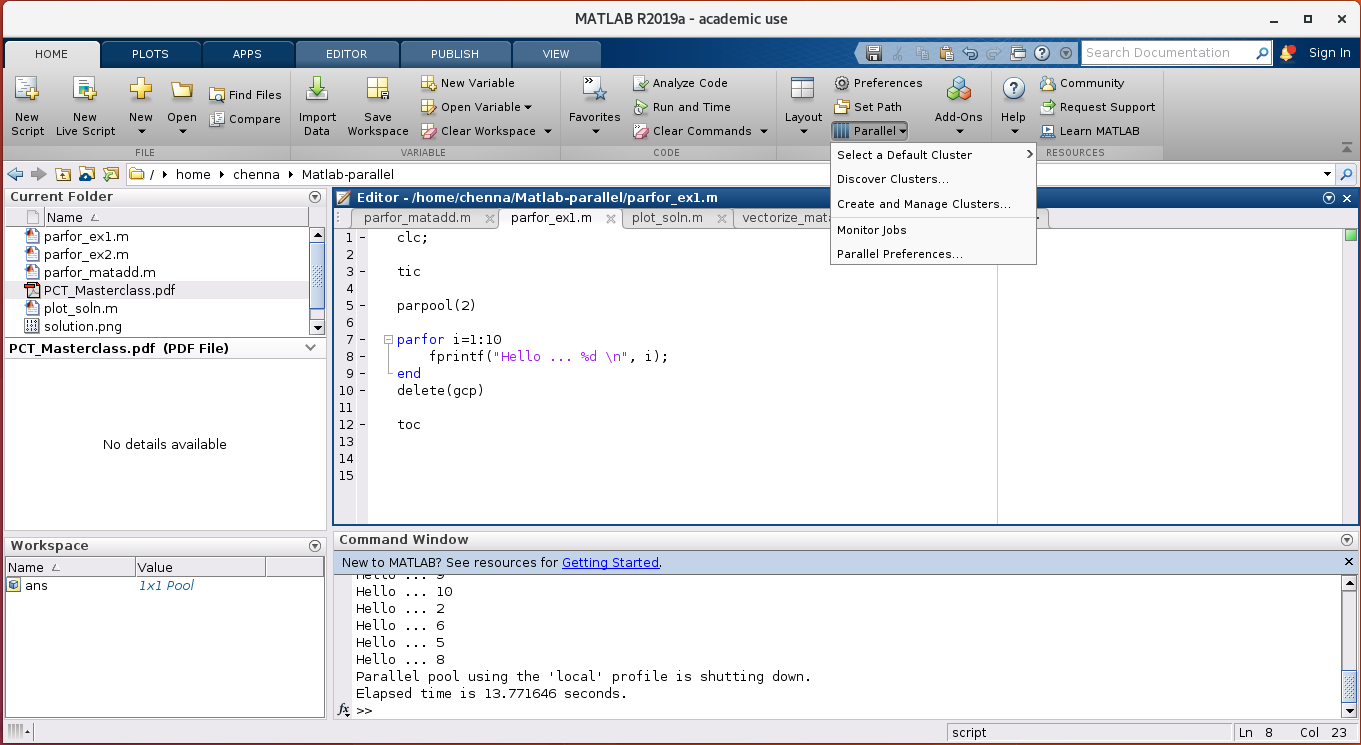The height and width of the screenshot is (745, 1361).
Task: Open the Getting Started link
Action: click(610, 563)
